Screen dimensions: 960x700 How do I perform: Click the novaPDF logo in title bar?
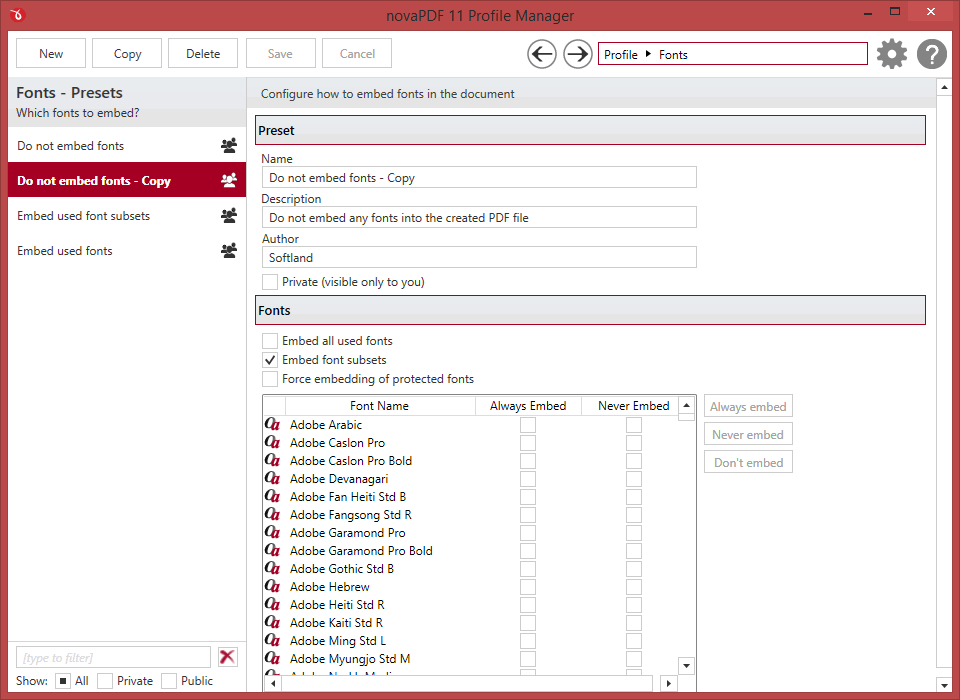click(x=17, y=15)
